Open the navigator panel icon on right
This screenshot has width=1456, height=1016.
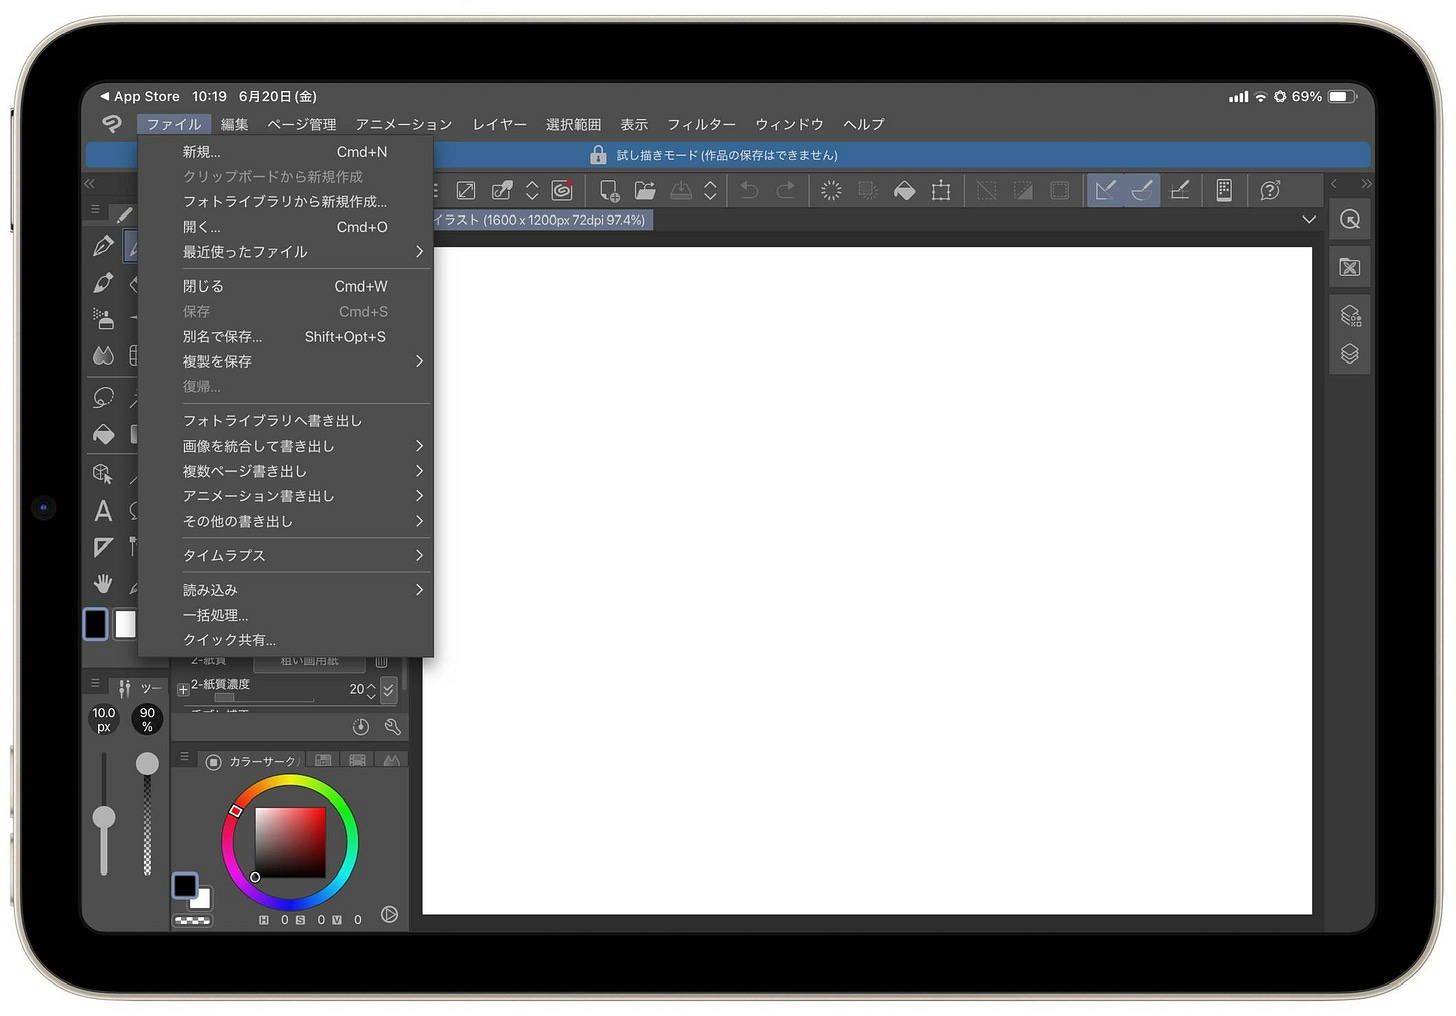point(1350,220)
